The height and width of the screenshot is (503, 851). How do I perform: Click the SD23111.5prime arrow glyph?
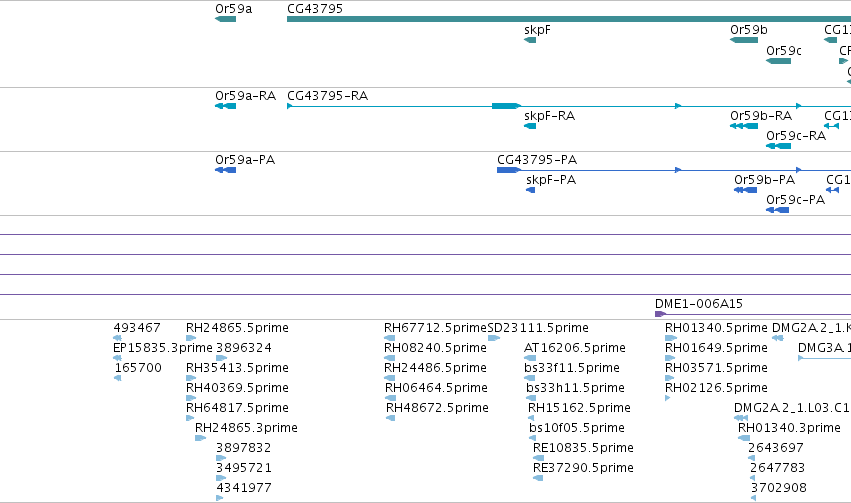[494, 338]
